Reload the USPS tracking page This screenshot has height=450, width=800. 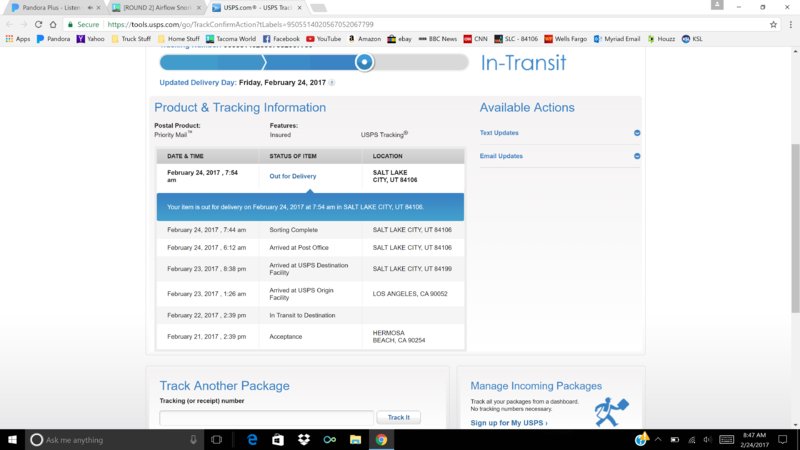38,24
